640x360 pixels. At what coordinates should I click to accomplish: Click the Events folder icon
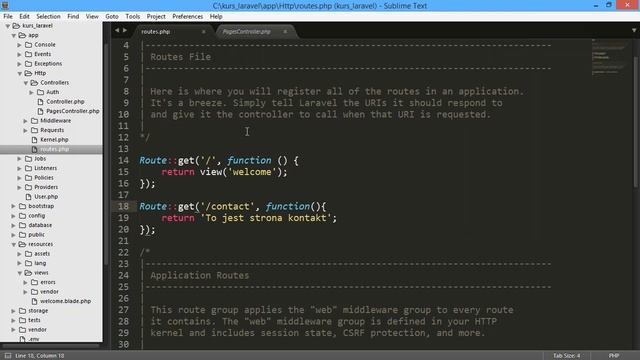[x=29, y=54]
